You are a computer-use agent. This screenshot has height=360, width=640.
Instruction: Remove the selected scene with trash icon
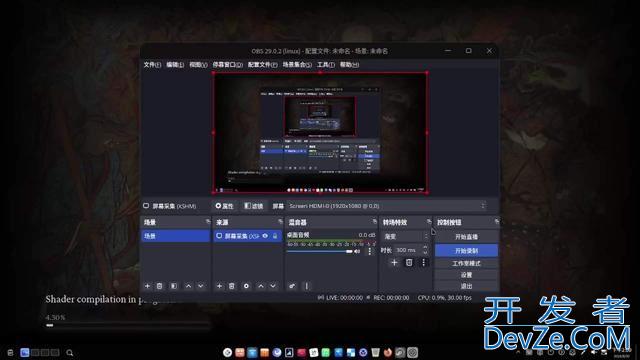click(160, 286)
